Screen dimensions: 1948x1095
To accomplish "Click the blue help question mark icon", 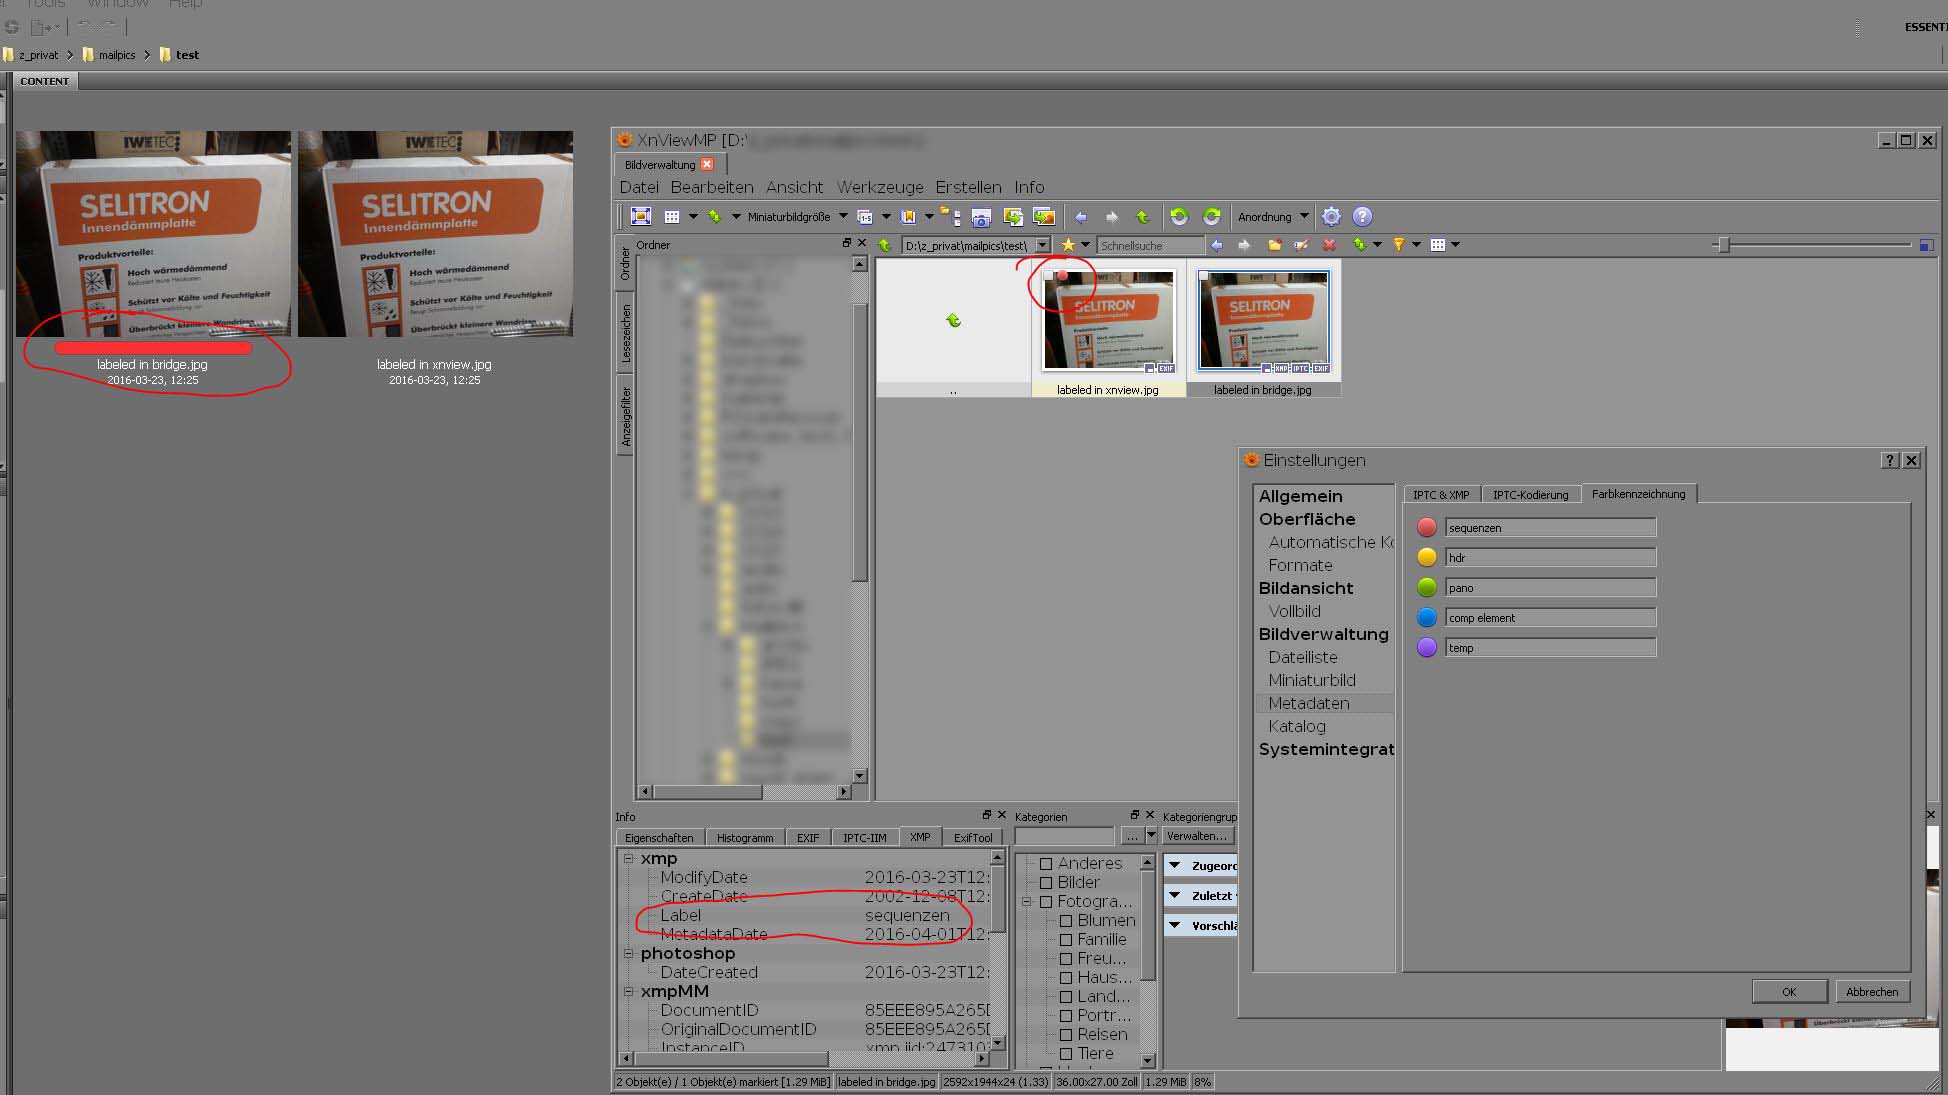I will [x=1362, y=216].
